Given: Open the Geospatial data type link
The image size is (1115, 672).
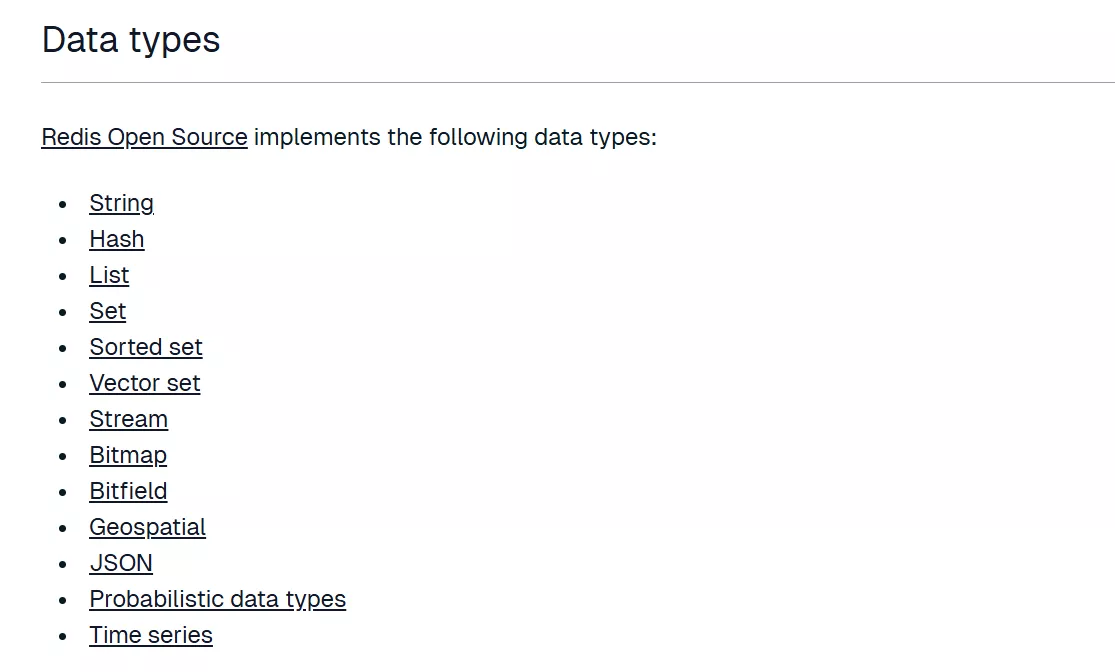Looking at the screenshot, I should point(147,527).
